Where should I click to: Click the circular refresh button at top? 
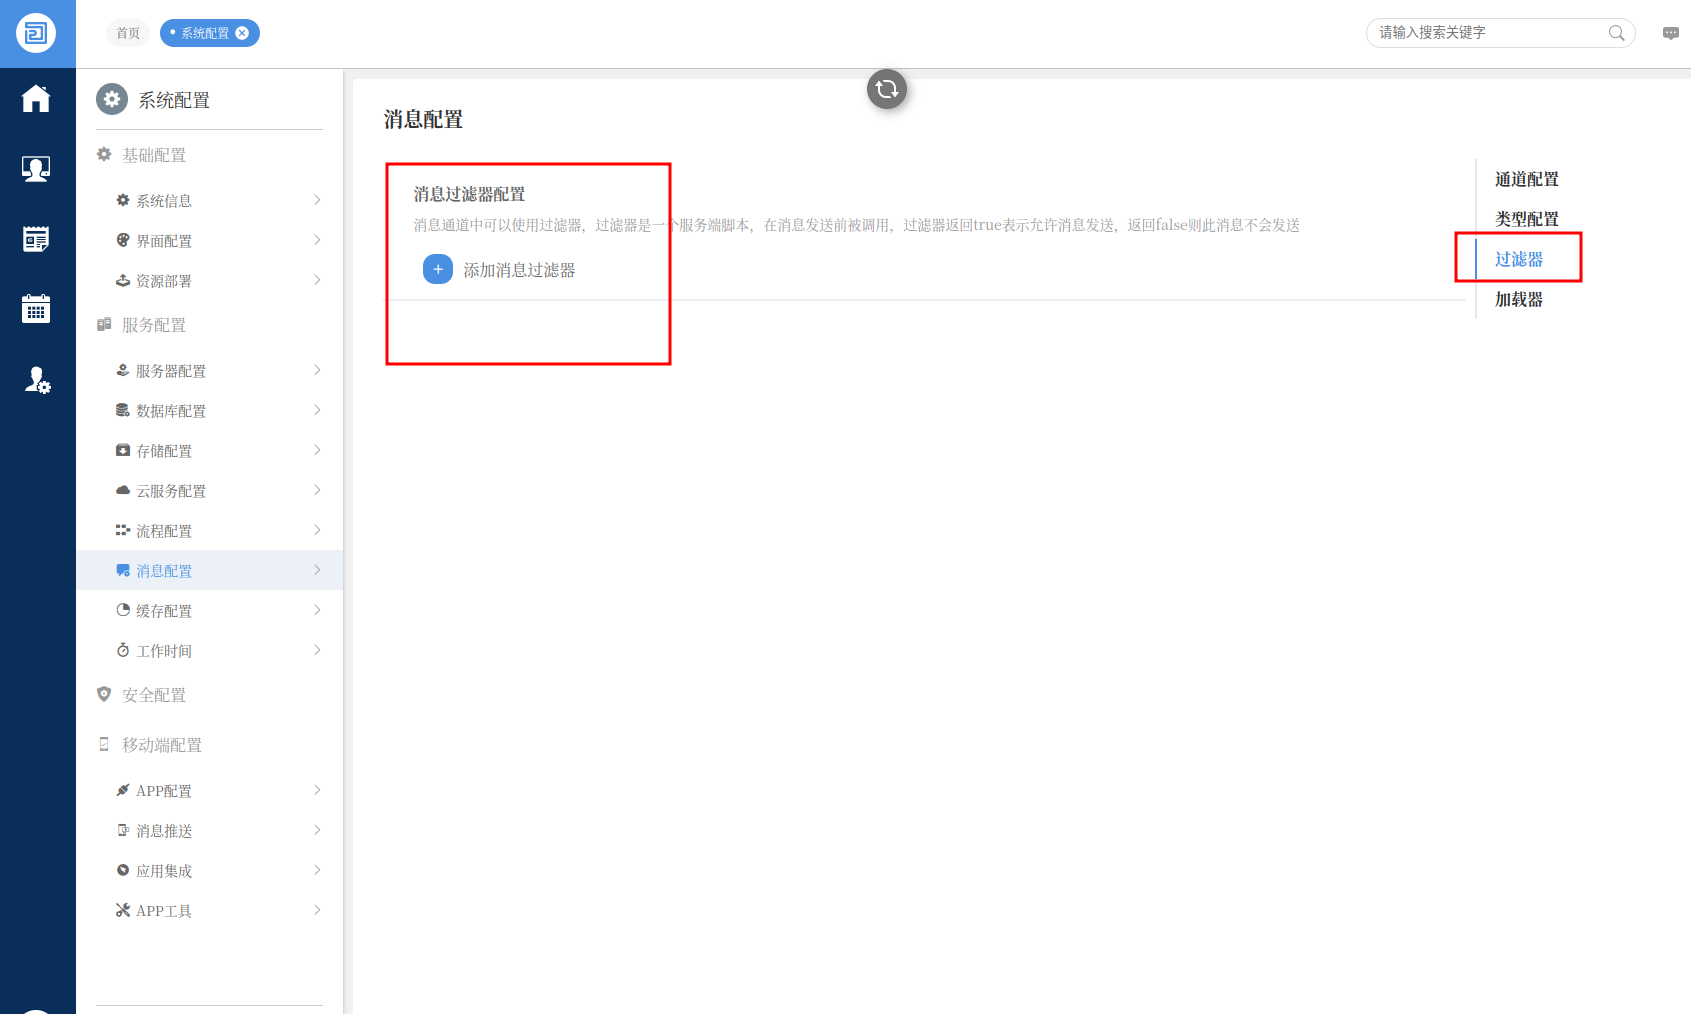tap(886, 90)
